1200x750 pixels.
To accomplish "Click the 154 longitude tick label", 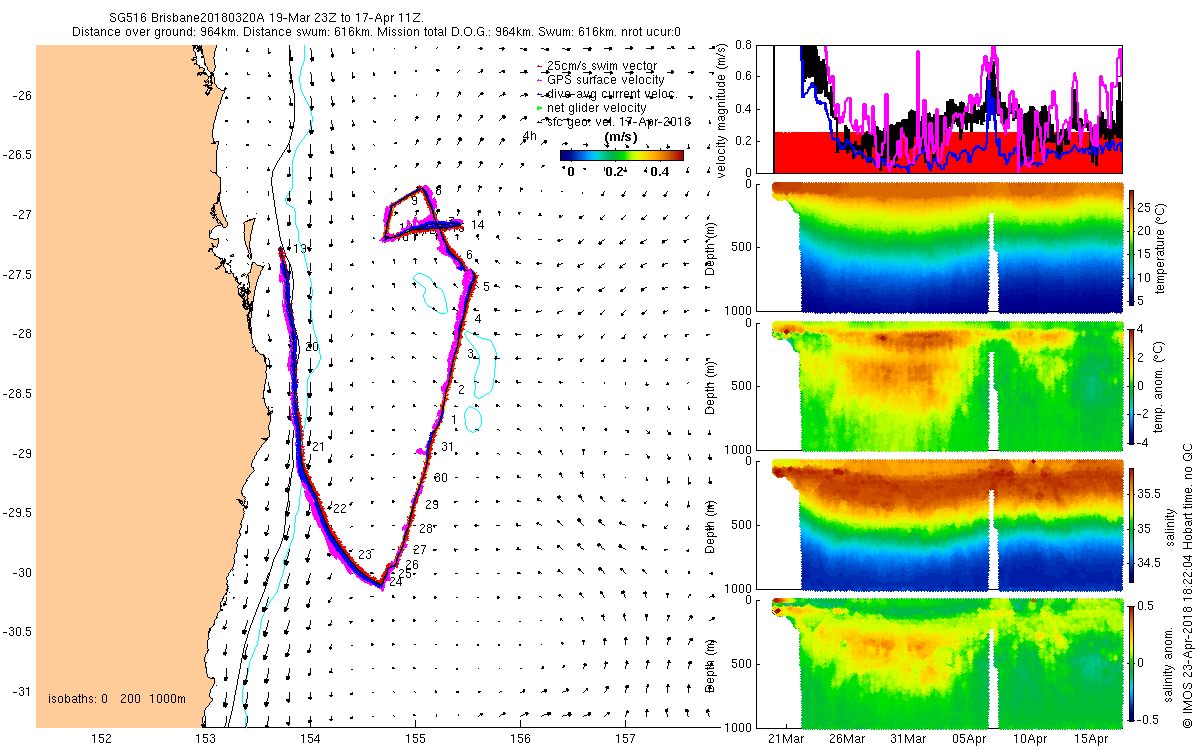I will (310, 739).
